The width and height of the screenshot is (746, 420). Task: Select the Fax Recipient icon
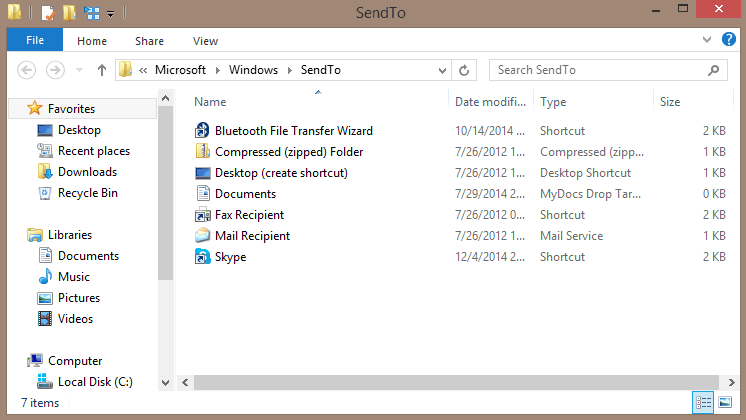click(x=203, y=215)
